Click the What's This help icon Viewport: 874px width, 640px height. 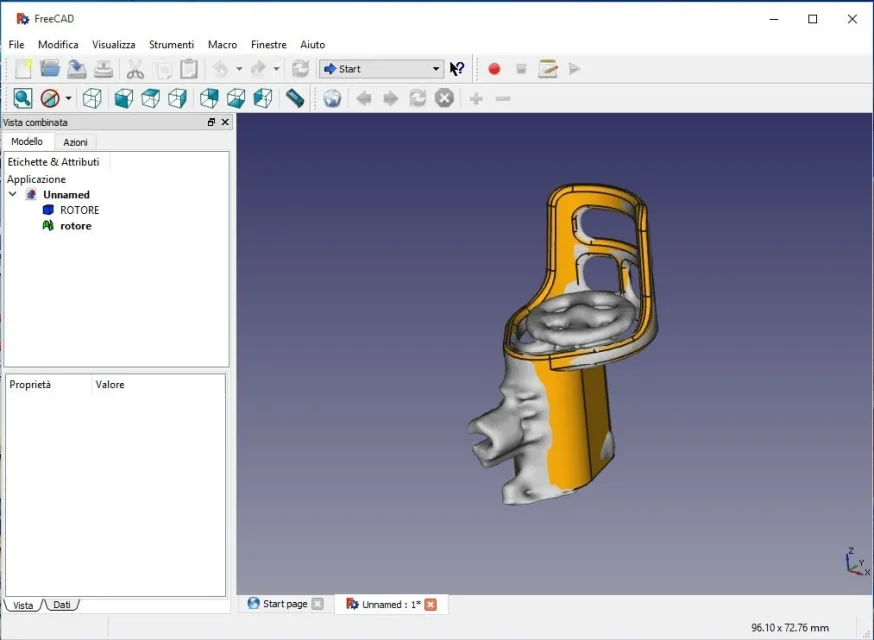(457, 69)
